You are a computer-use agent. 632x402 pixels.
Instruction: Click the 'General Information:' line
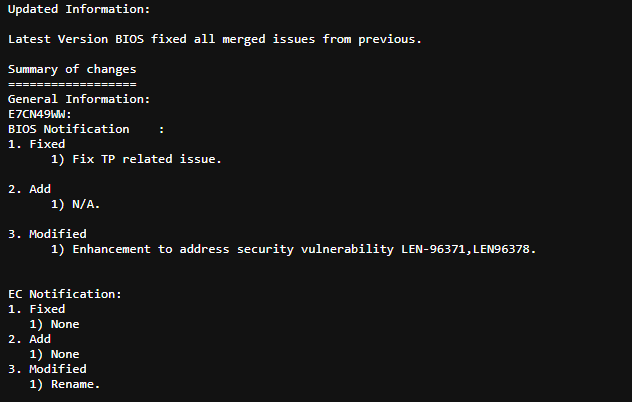79,99
